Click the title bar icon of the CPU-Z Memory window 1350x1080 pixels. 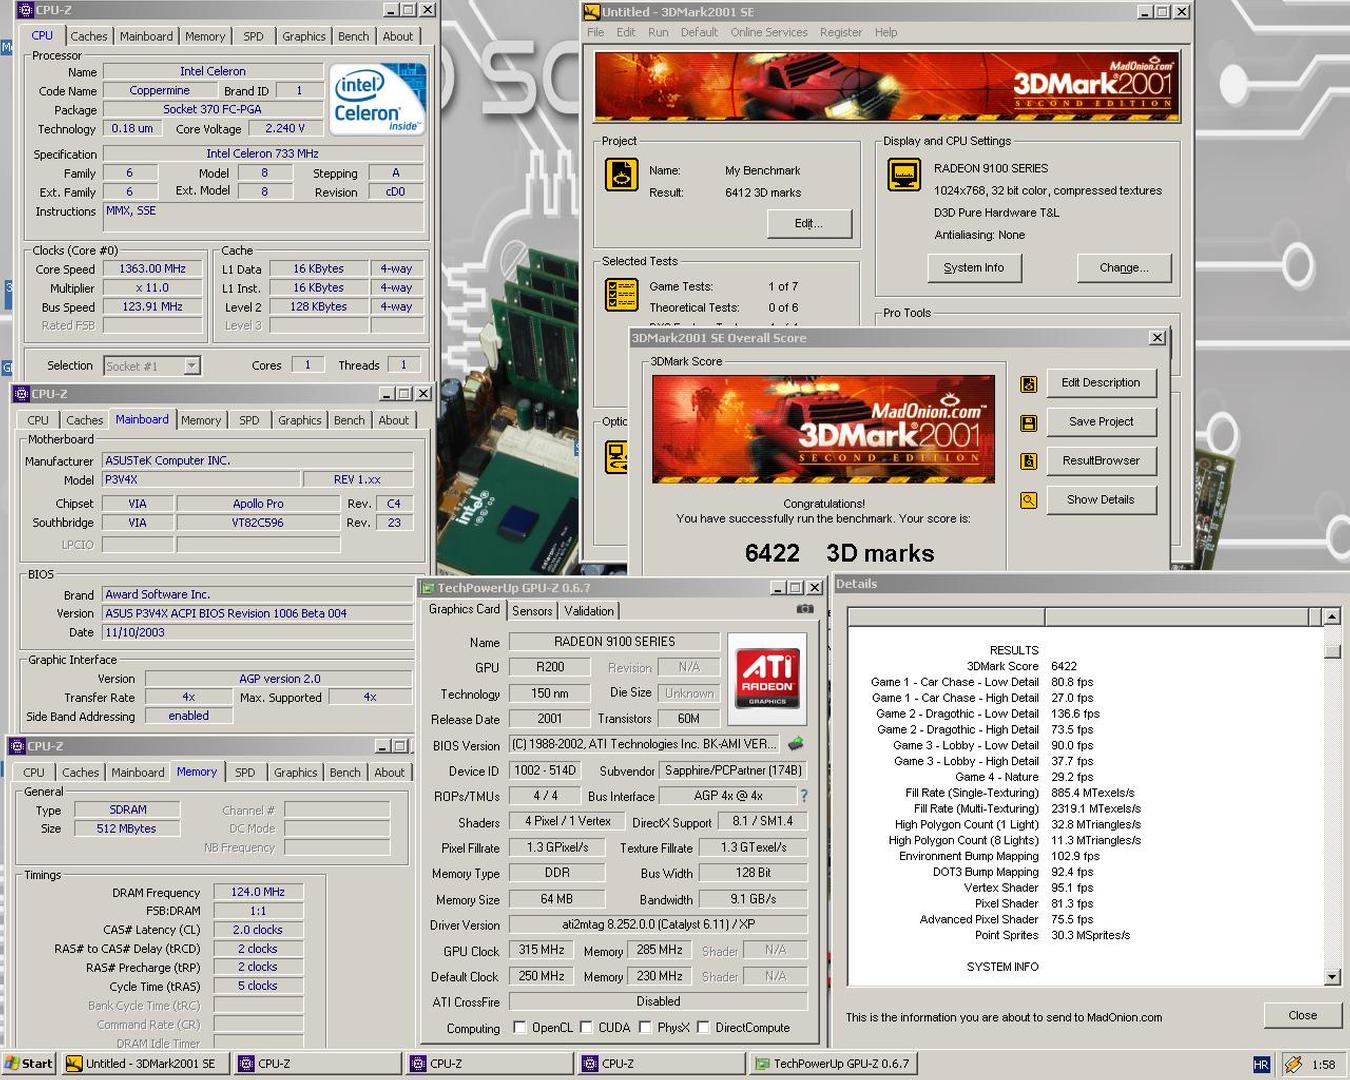click(18, 746)
